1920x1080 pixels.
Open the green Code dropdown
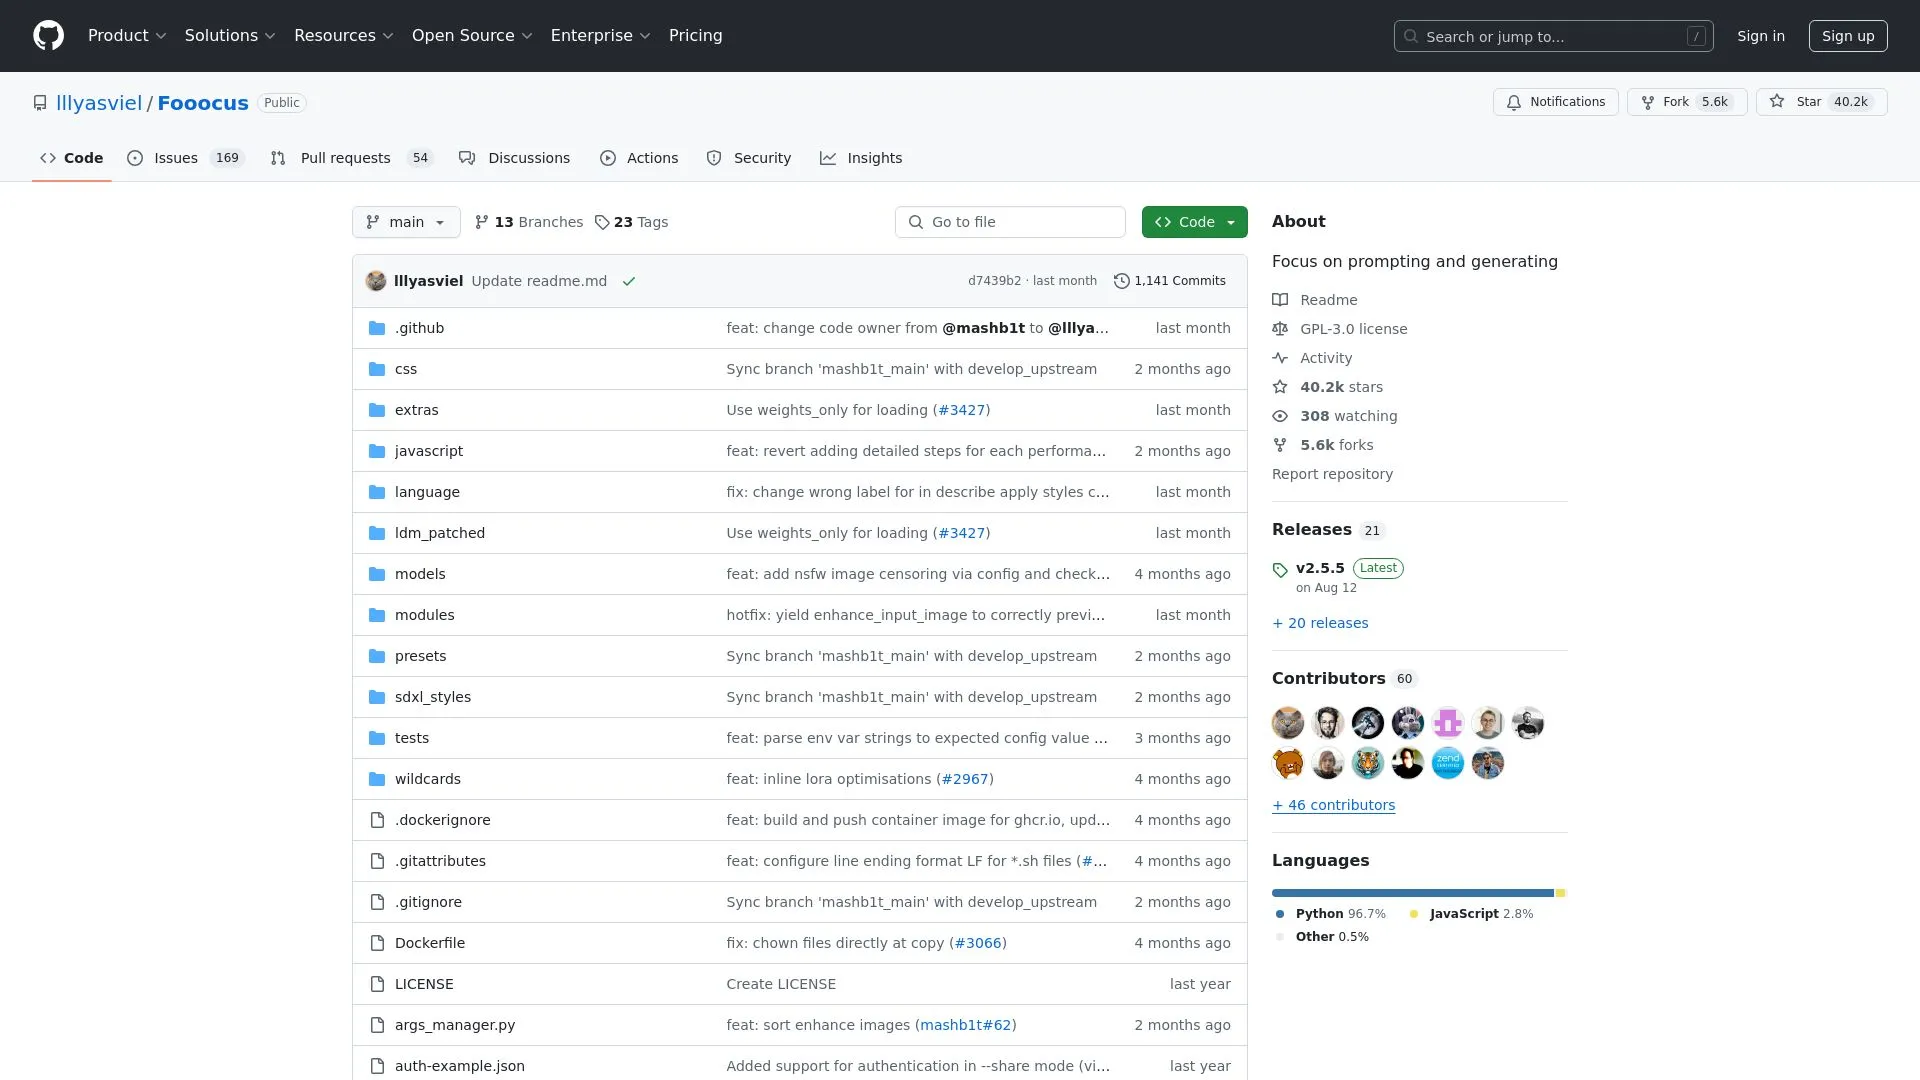coord(1194,222)
